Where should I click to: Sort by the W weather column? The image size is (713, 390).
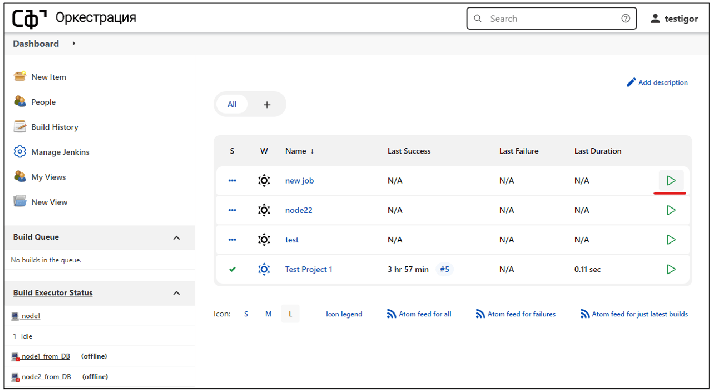coord(264,151)
